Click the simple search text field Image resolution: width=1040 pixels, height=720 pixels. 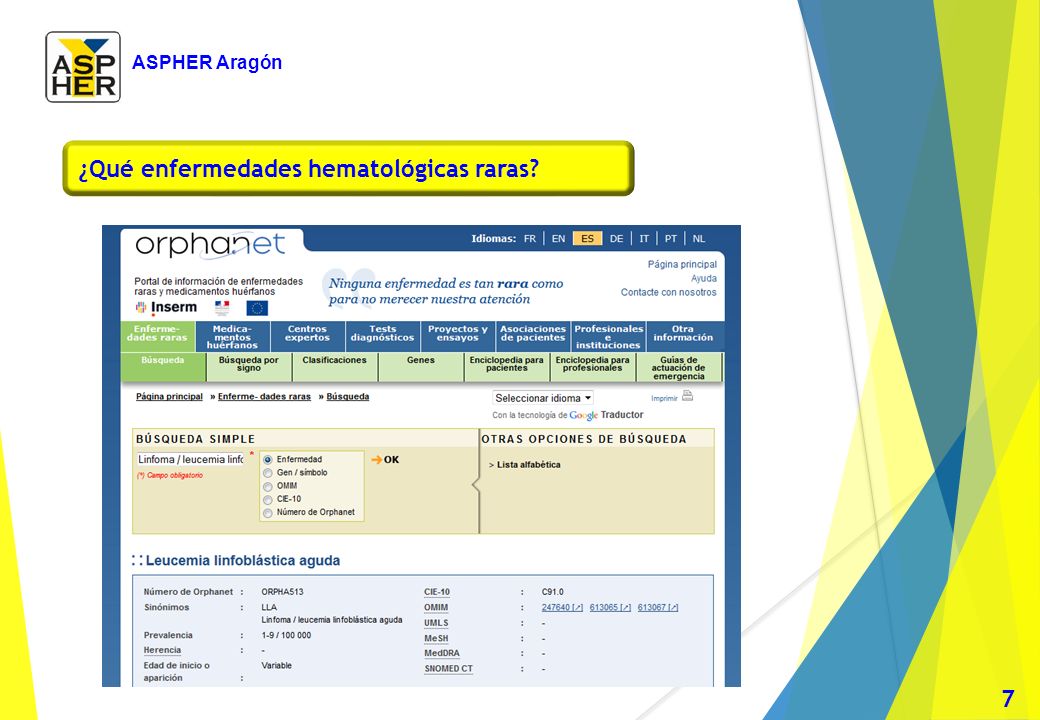(190, 459)
